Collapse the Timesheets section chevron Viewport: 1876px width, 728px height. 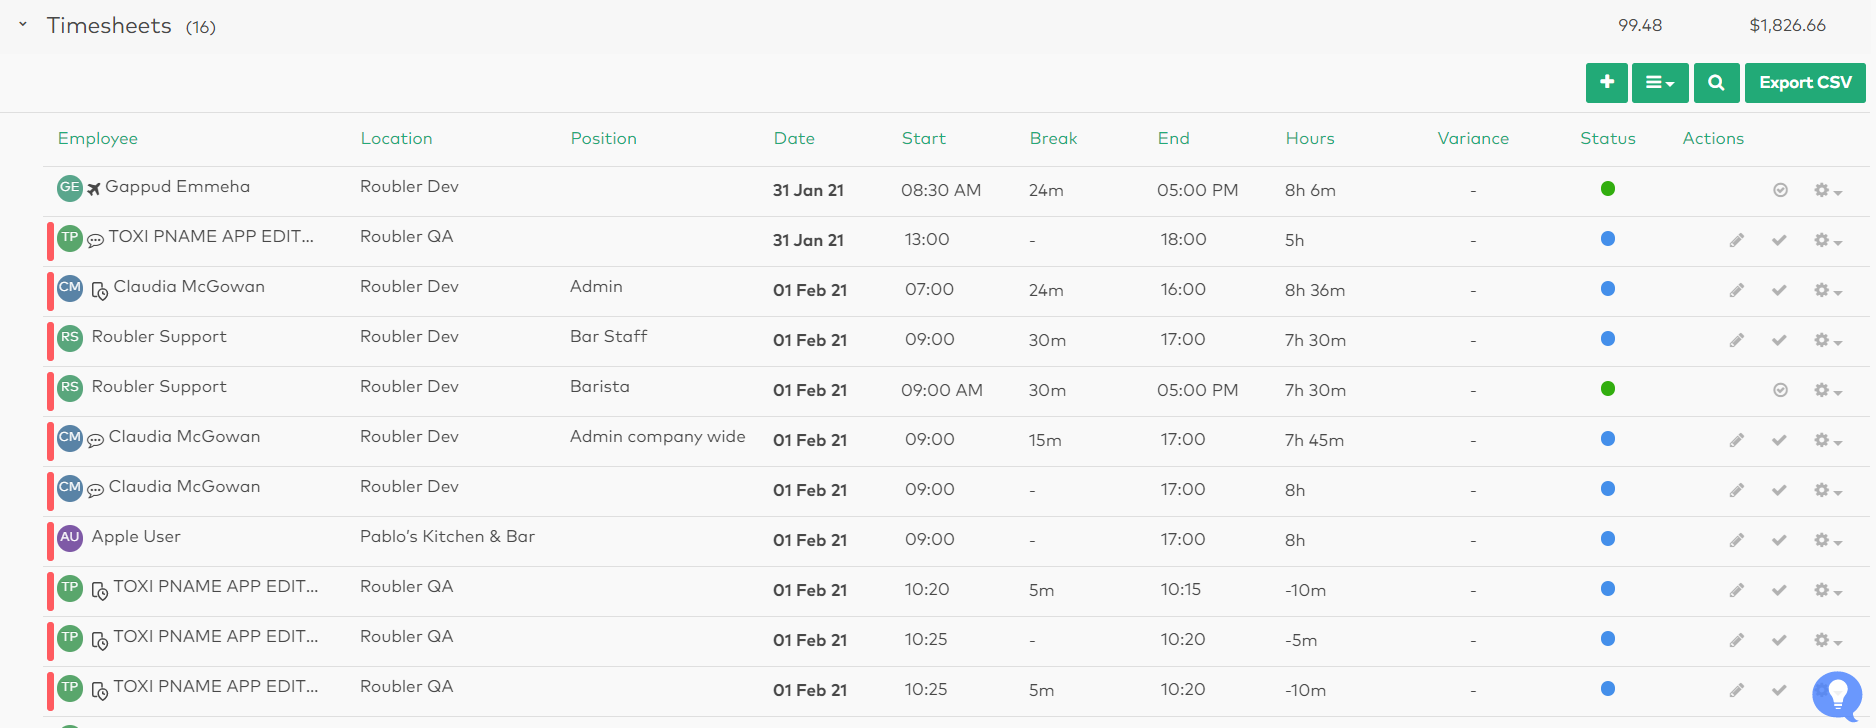[23, 24]
